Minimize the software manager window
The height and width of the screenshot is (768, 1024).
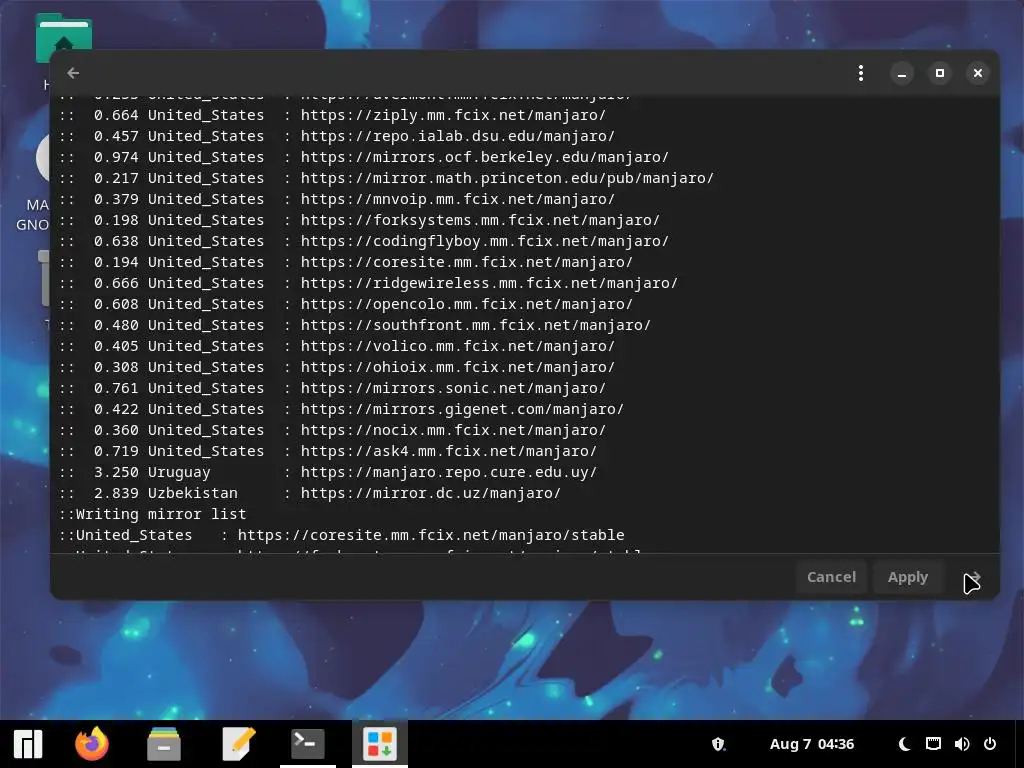coord(902,73)
